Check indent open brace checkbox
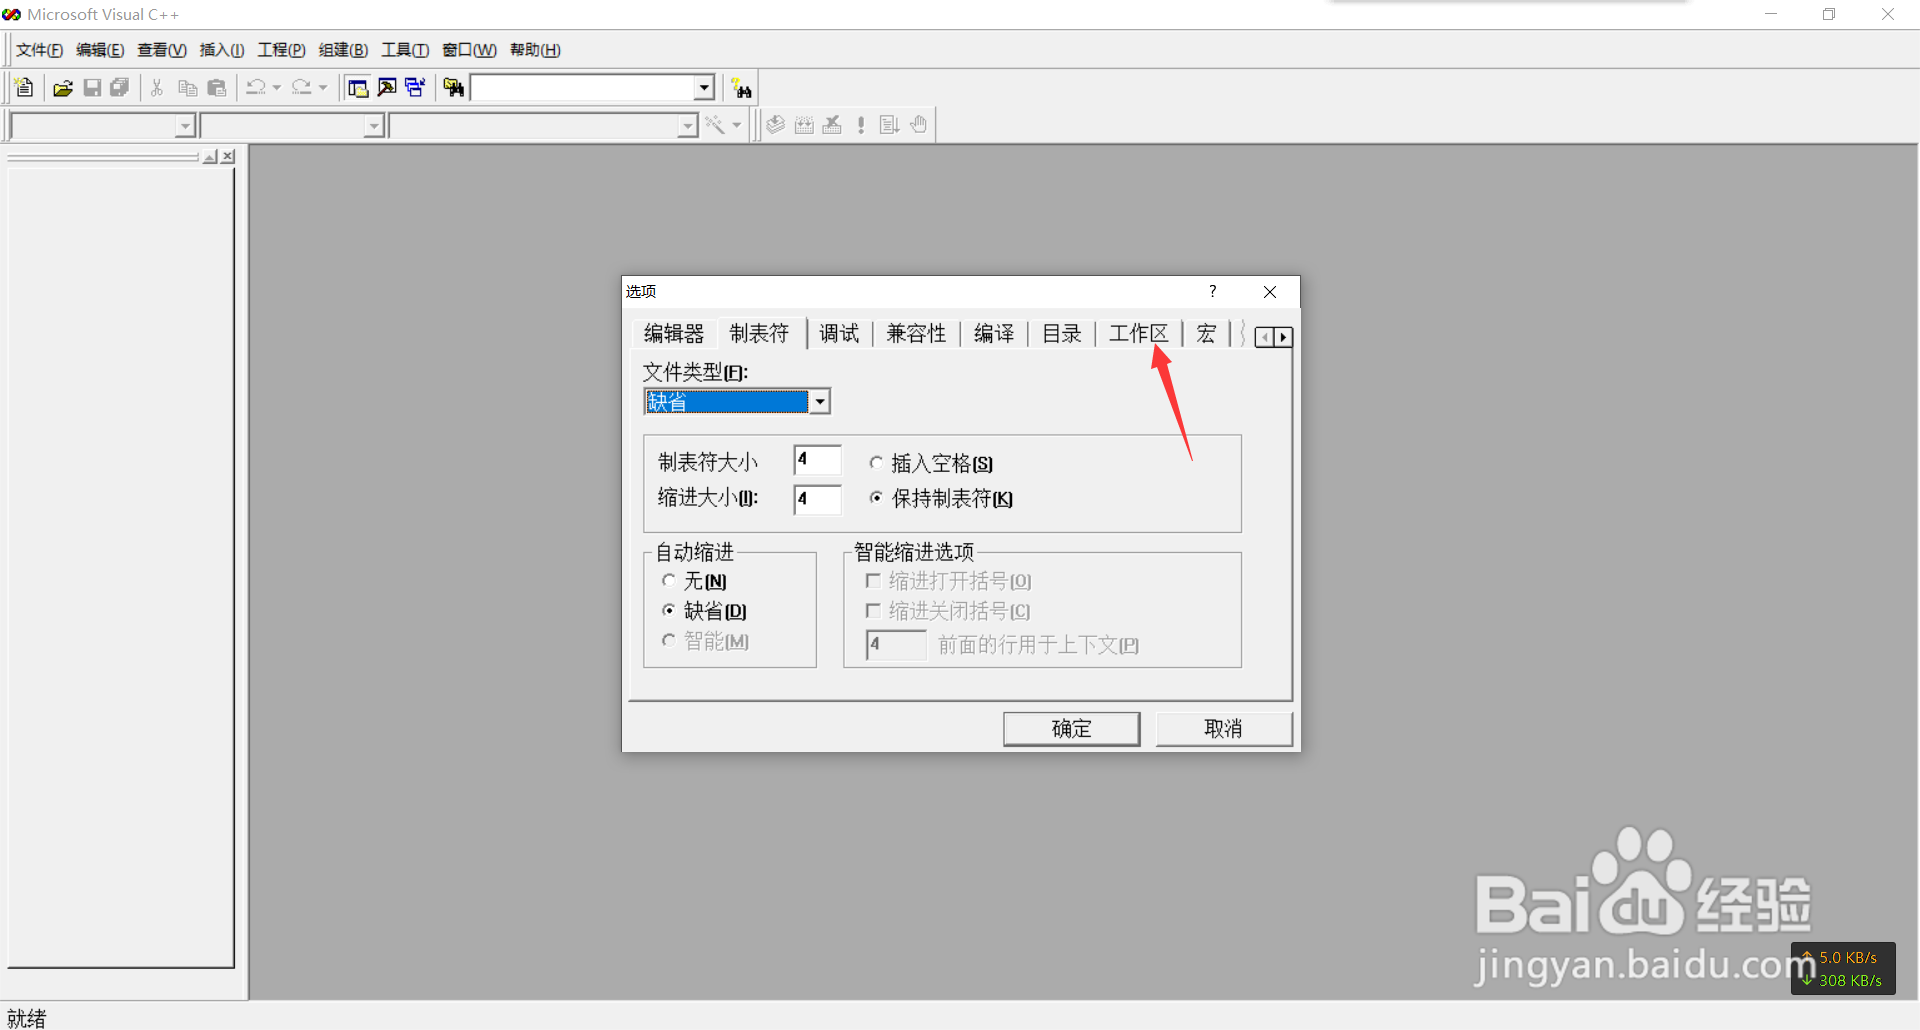1920x1030 pixels. (x=873, y=581)
